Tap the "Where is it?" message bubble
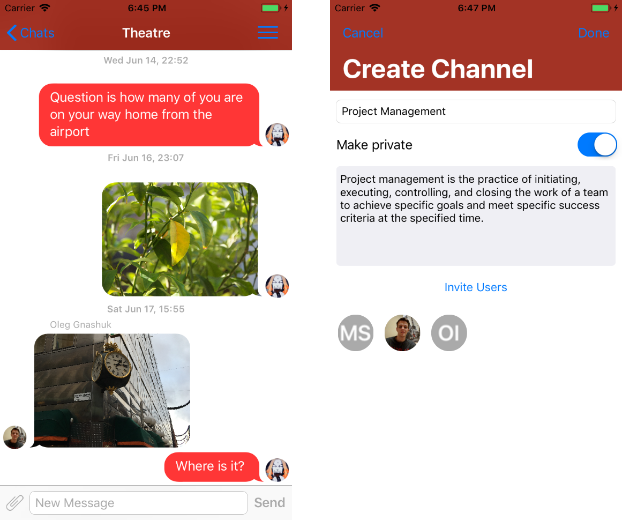 pos(210,466)
